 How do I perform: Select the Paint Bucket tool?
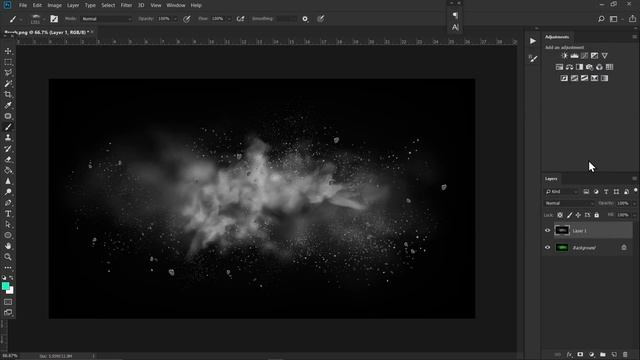8,170
